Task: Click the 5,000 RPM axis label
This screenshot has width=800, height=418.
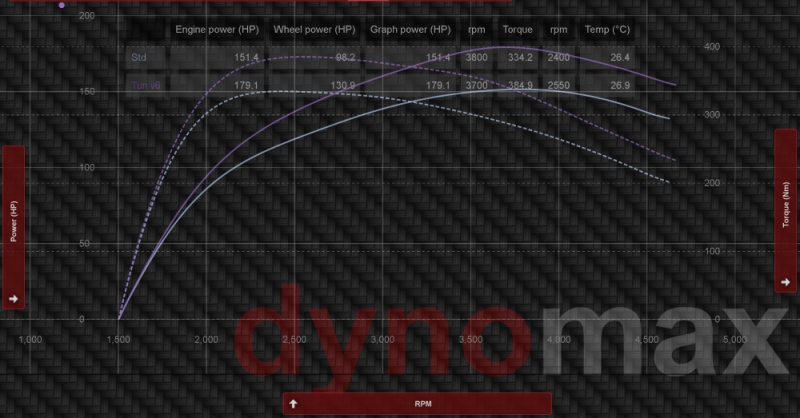Action: [736, 340]
